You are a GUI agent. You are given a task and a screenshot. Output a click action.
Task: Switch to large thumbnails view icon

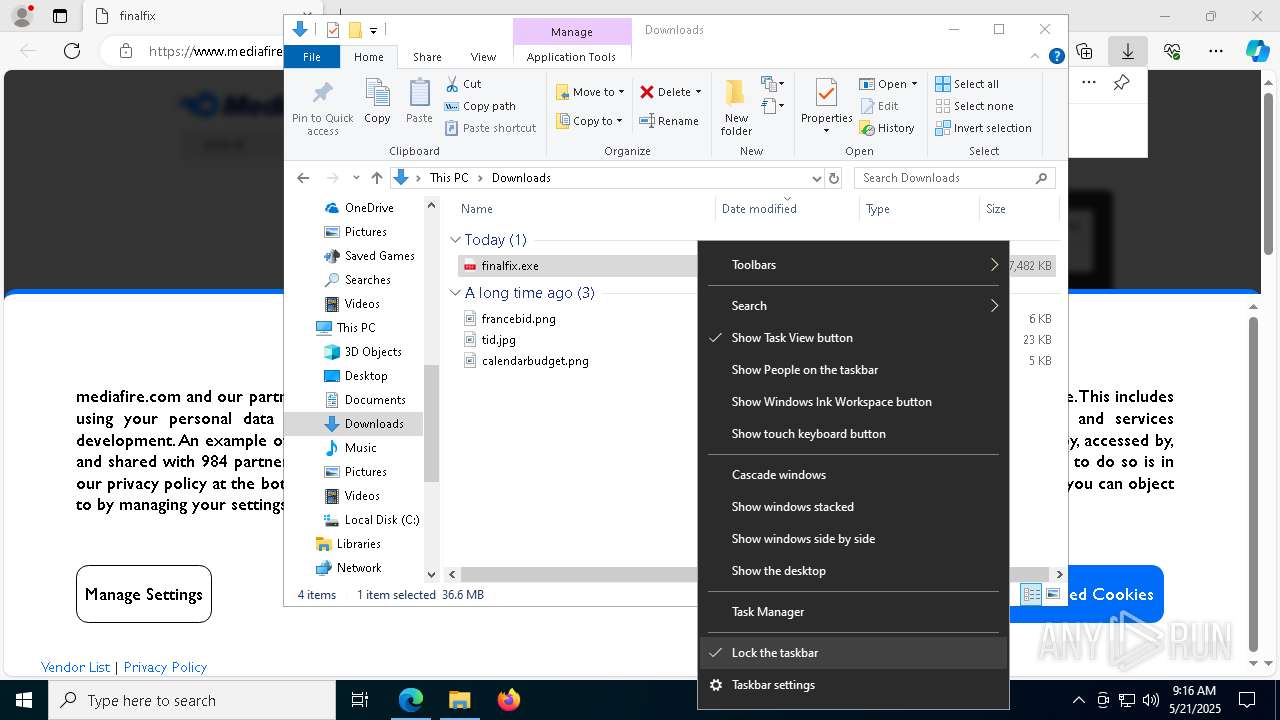[x=1053, y=594]
